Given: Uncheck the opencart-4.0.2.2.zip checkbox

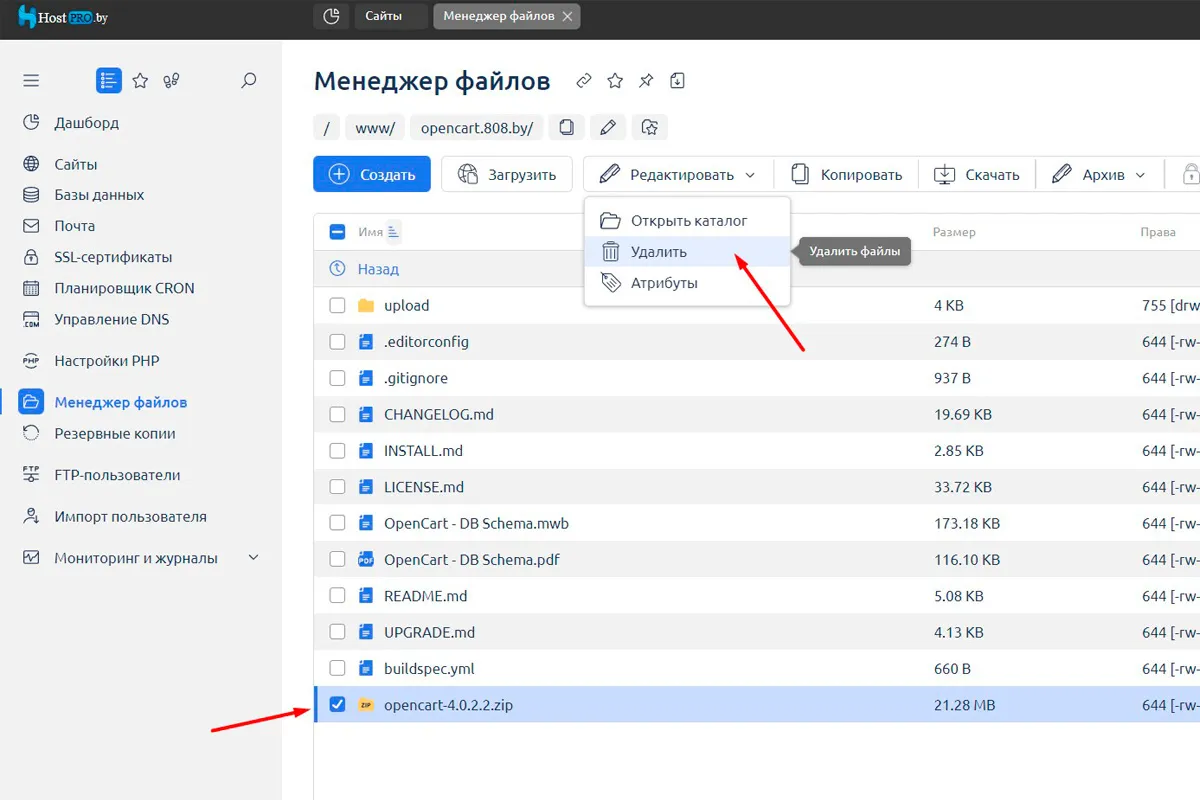Looking at the screenshot, I should [x=338, y=705].
